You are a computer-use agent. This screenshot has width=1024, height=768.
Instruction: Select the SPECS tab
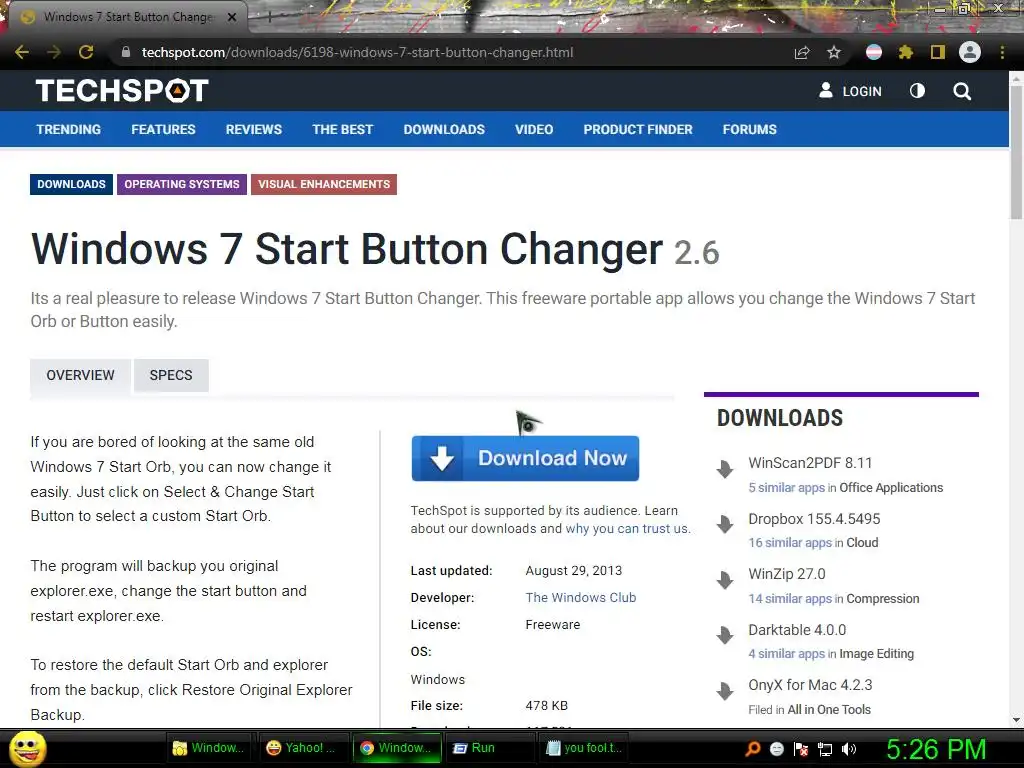(171, 376)
